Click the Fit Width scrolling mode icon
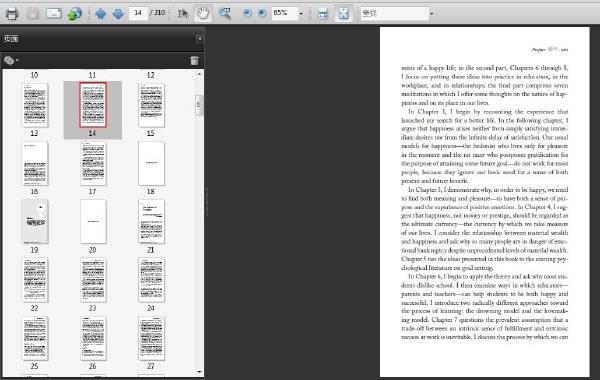600x380 pixels. tap(323, 14)
